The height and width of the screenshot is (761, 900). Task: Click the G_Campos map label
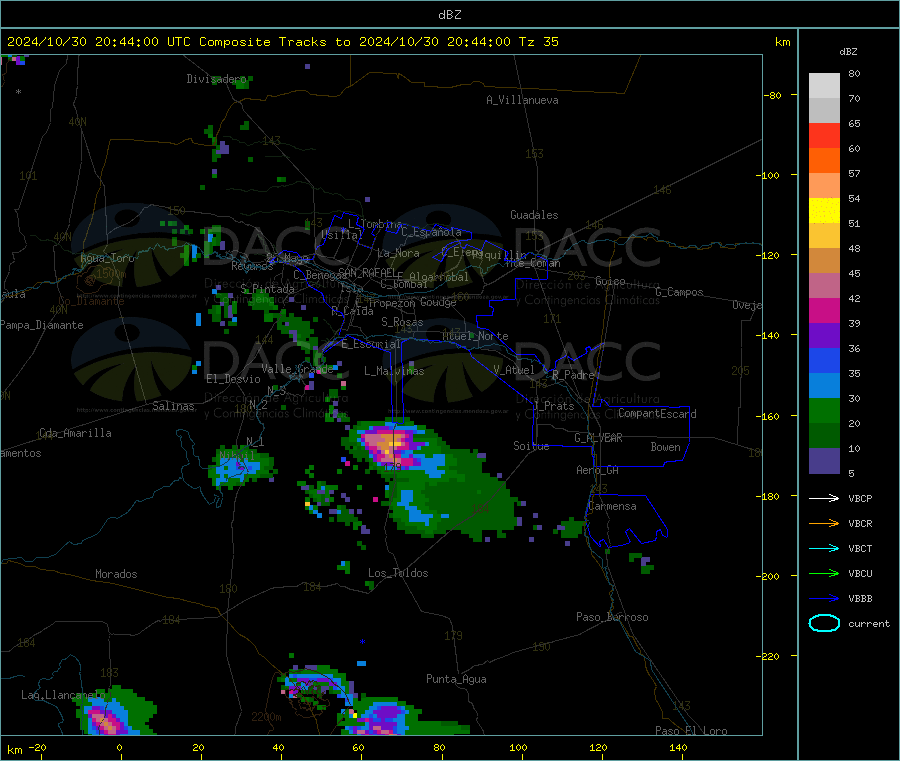[679, 292]
